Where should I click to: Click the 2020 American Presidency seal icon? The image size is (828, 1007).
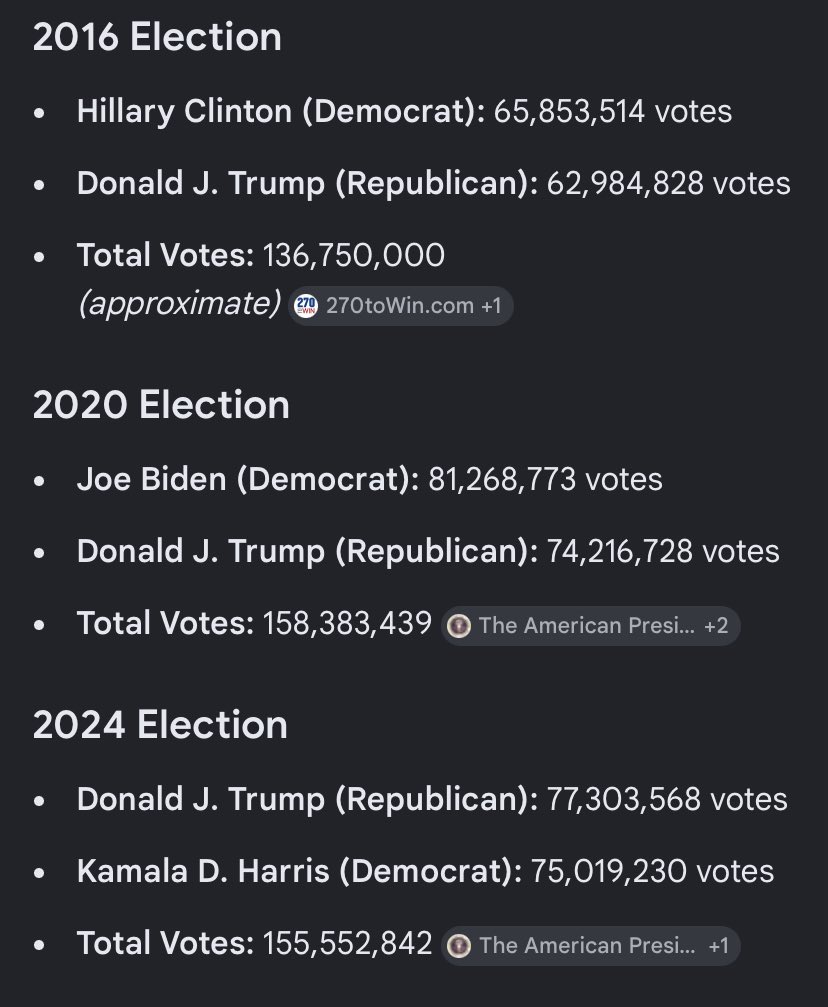point(459,626)
